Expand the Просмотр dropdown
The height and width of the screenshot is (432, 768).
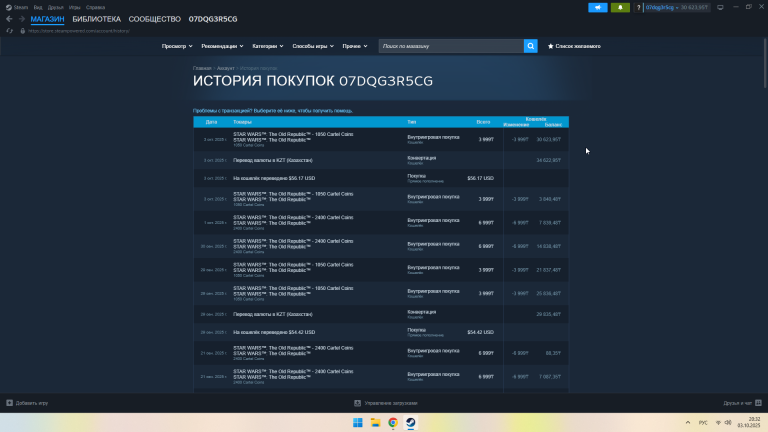coord(177,46)
